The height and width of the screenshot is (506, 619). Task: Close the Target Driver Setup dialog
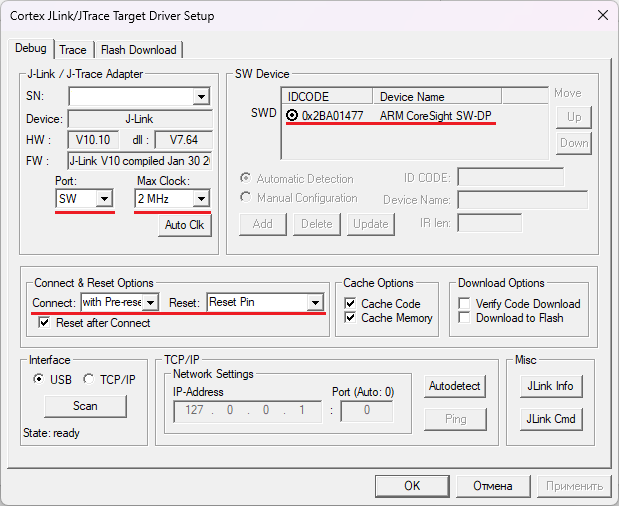(x=602, y=15)
